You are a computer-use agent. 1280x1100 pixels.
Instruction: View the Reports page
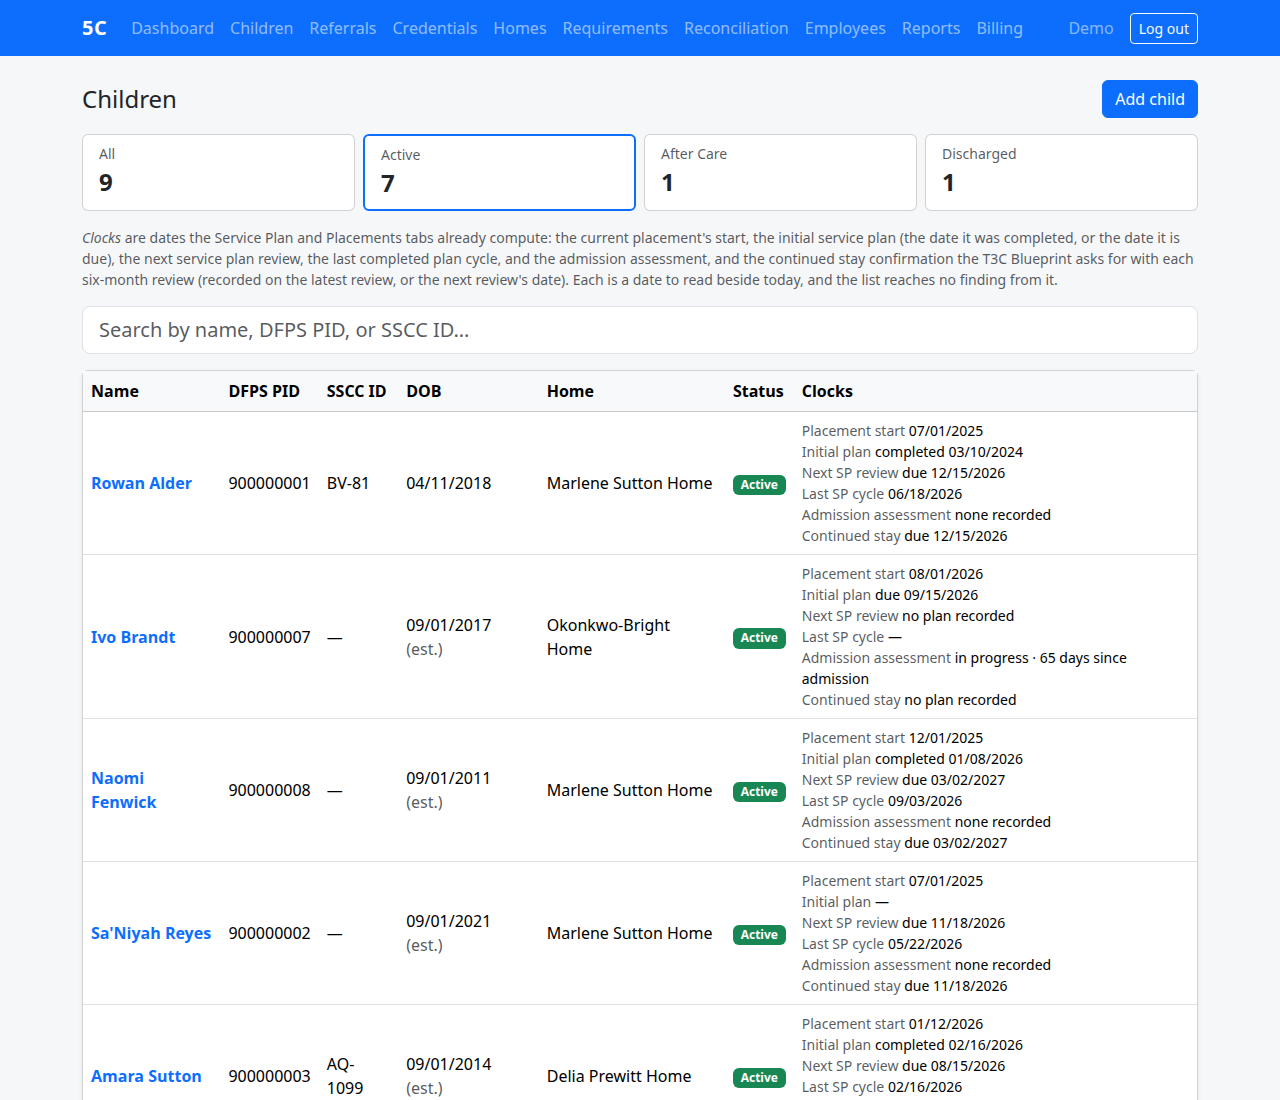(931, 28)
